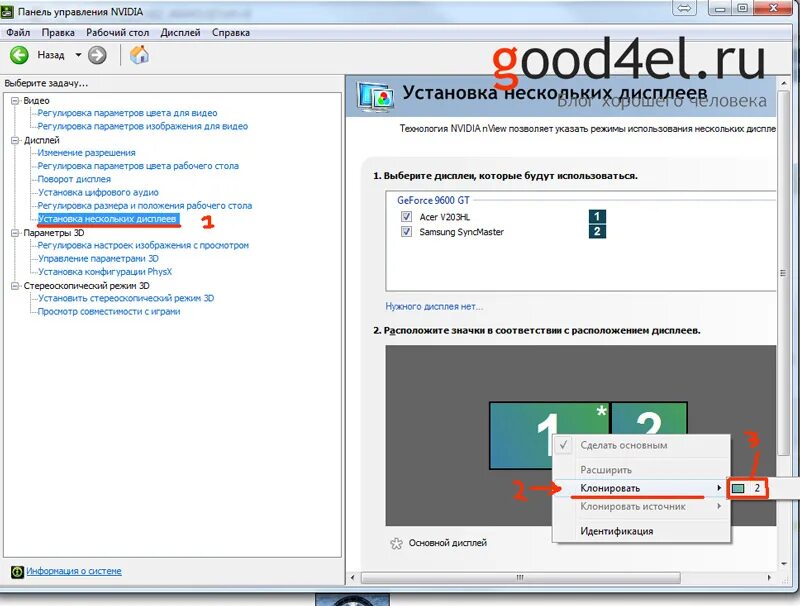Open 'Управление параметрами 3D' task

(98, 259)
